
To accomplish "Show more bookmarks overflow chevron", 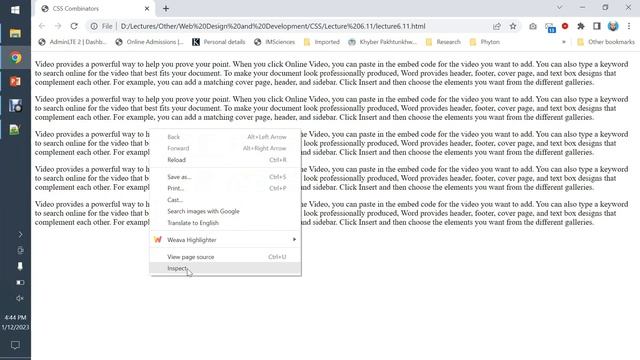I will coord(564,42).
